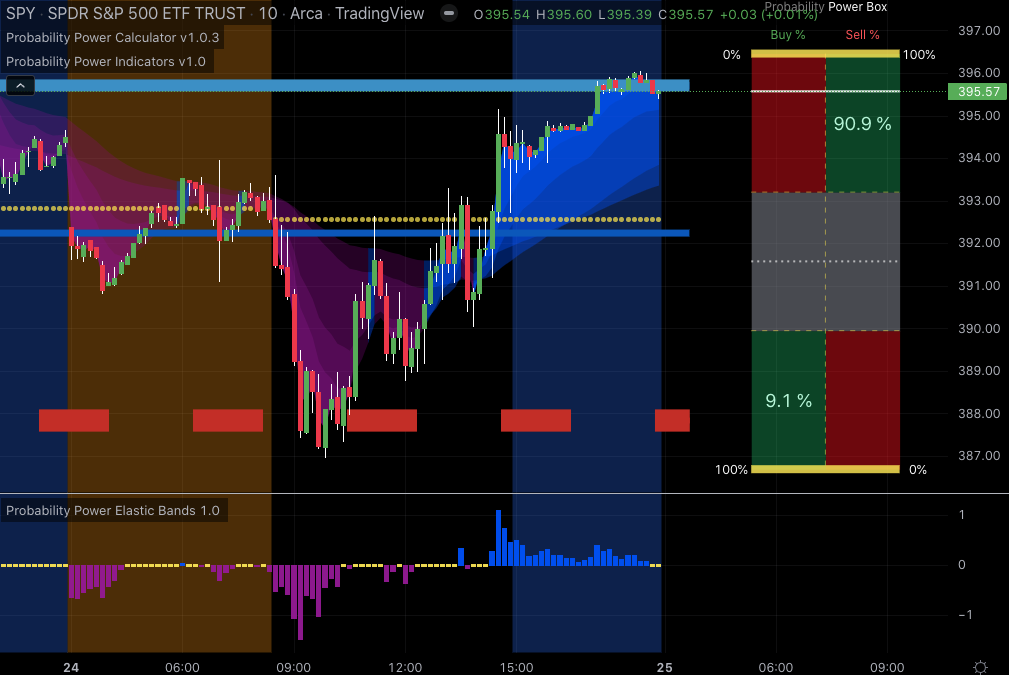Collapse the indicator legend with chevron button
This screenshot has height=675, width=1009.
coord(19,86)
